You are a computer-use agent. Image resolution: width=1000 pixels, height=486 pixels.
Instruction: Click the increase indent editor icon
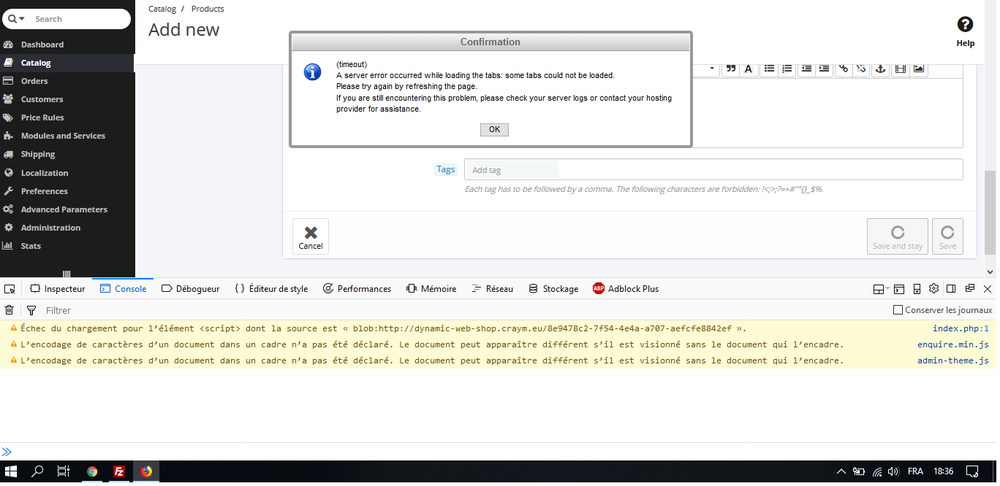pos(824,69)
